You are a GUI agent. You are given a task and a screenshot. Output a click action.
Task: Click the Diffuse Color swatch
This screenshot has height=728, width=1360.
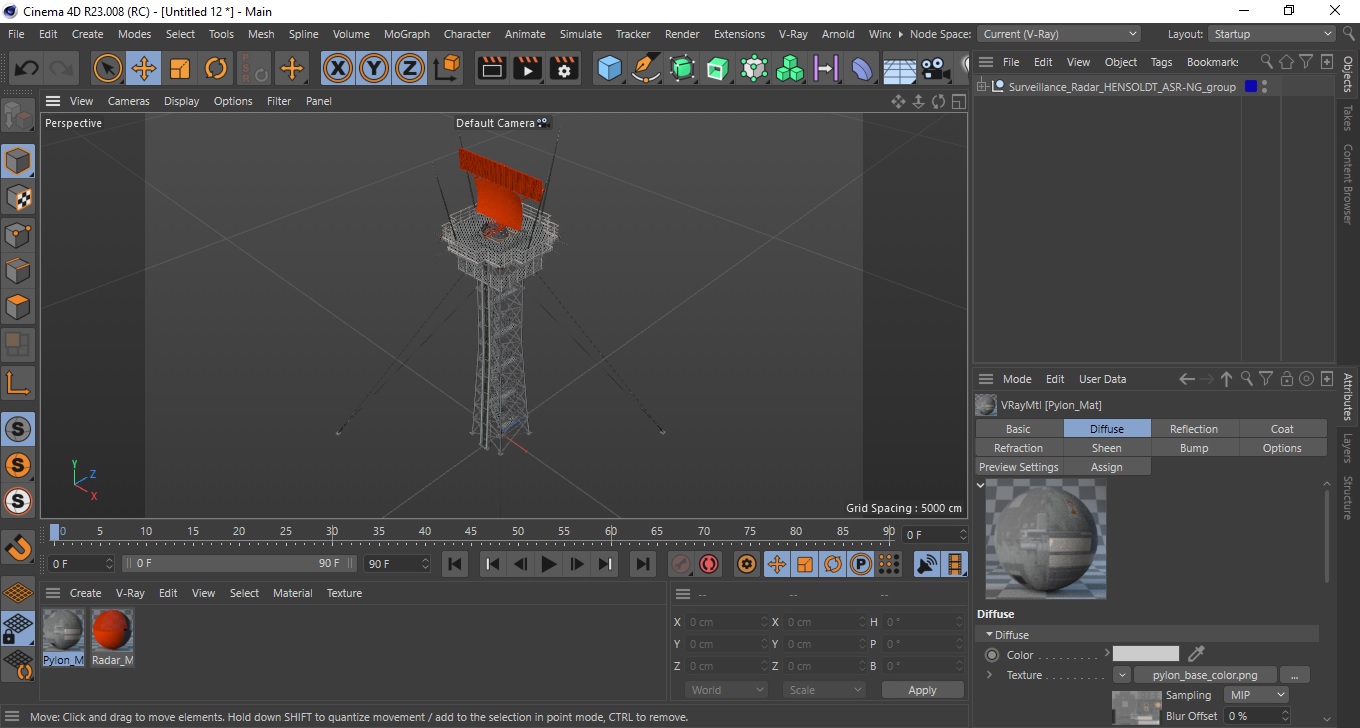tap(1146, 654)
